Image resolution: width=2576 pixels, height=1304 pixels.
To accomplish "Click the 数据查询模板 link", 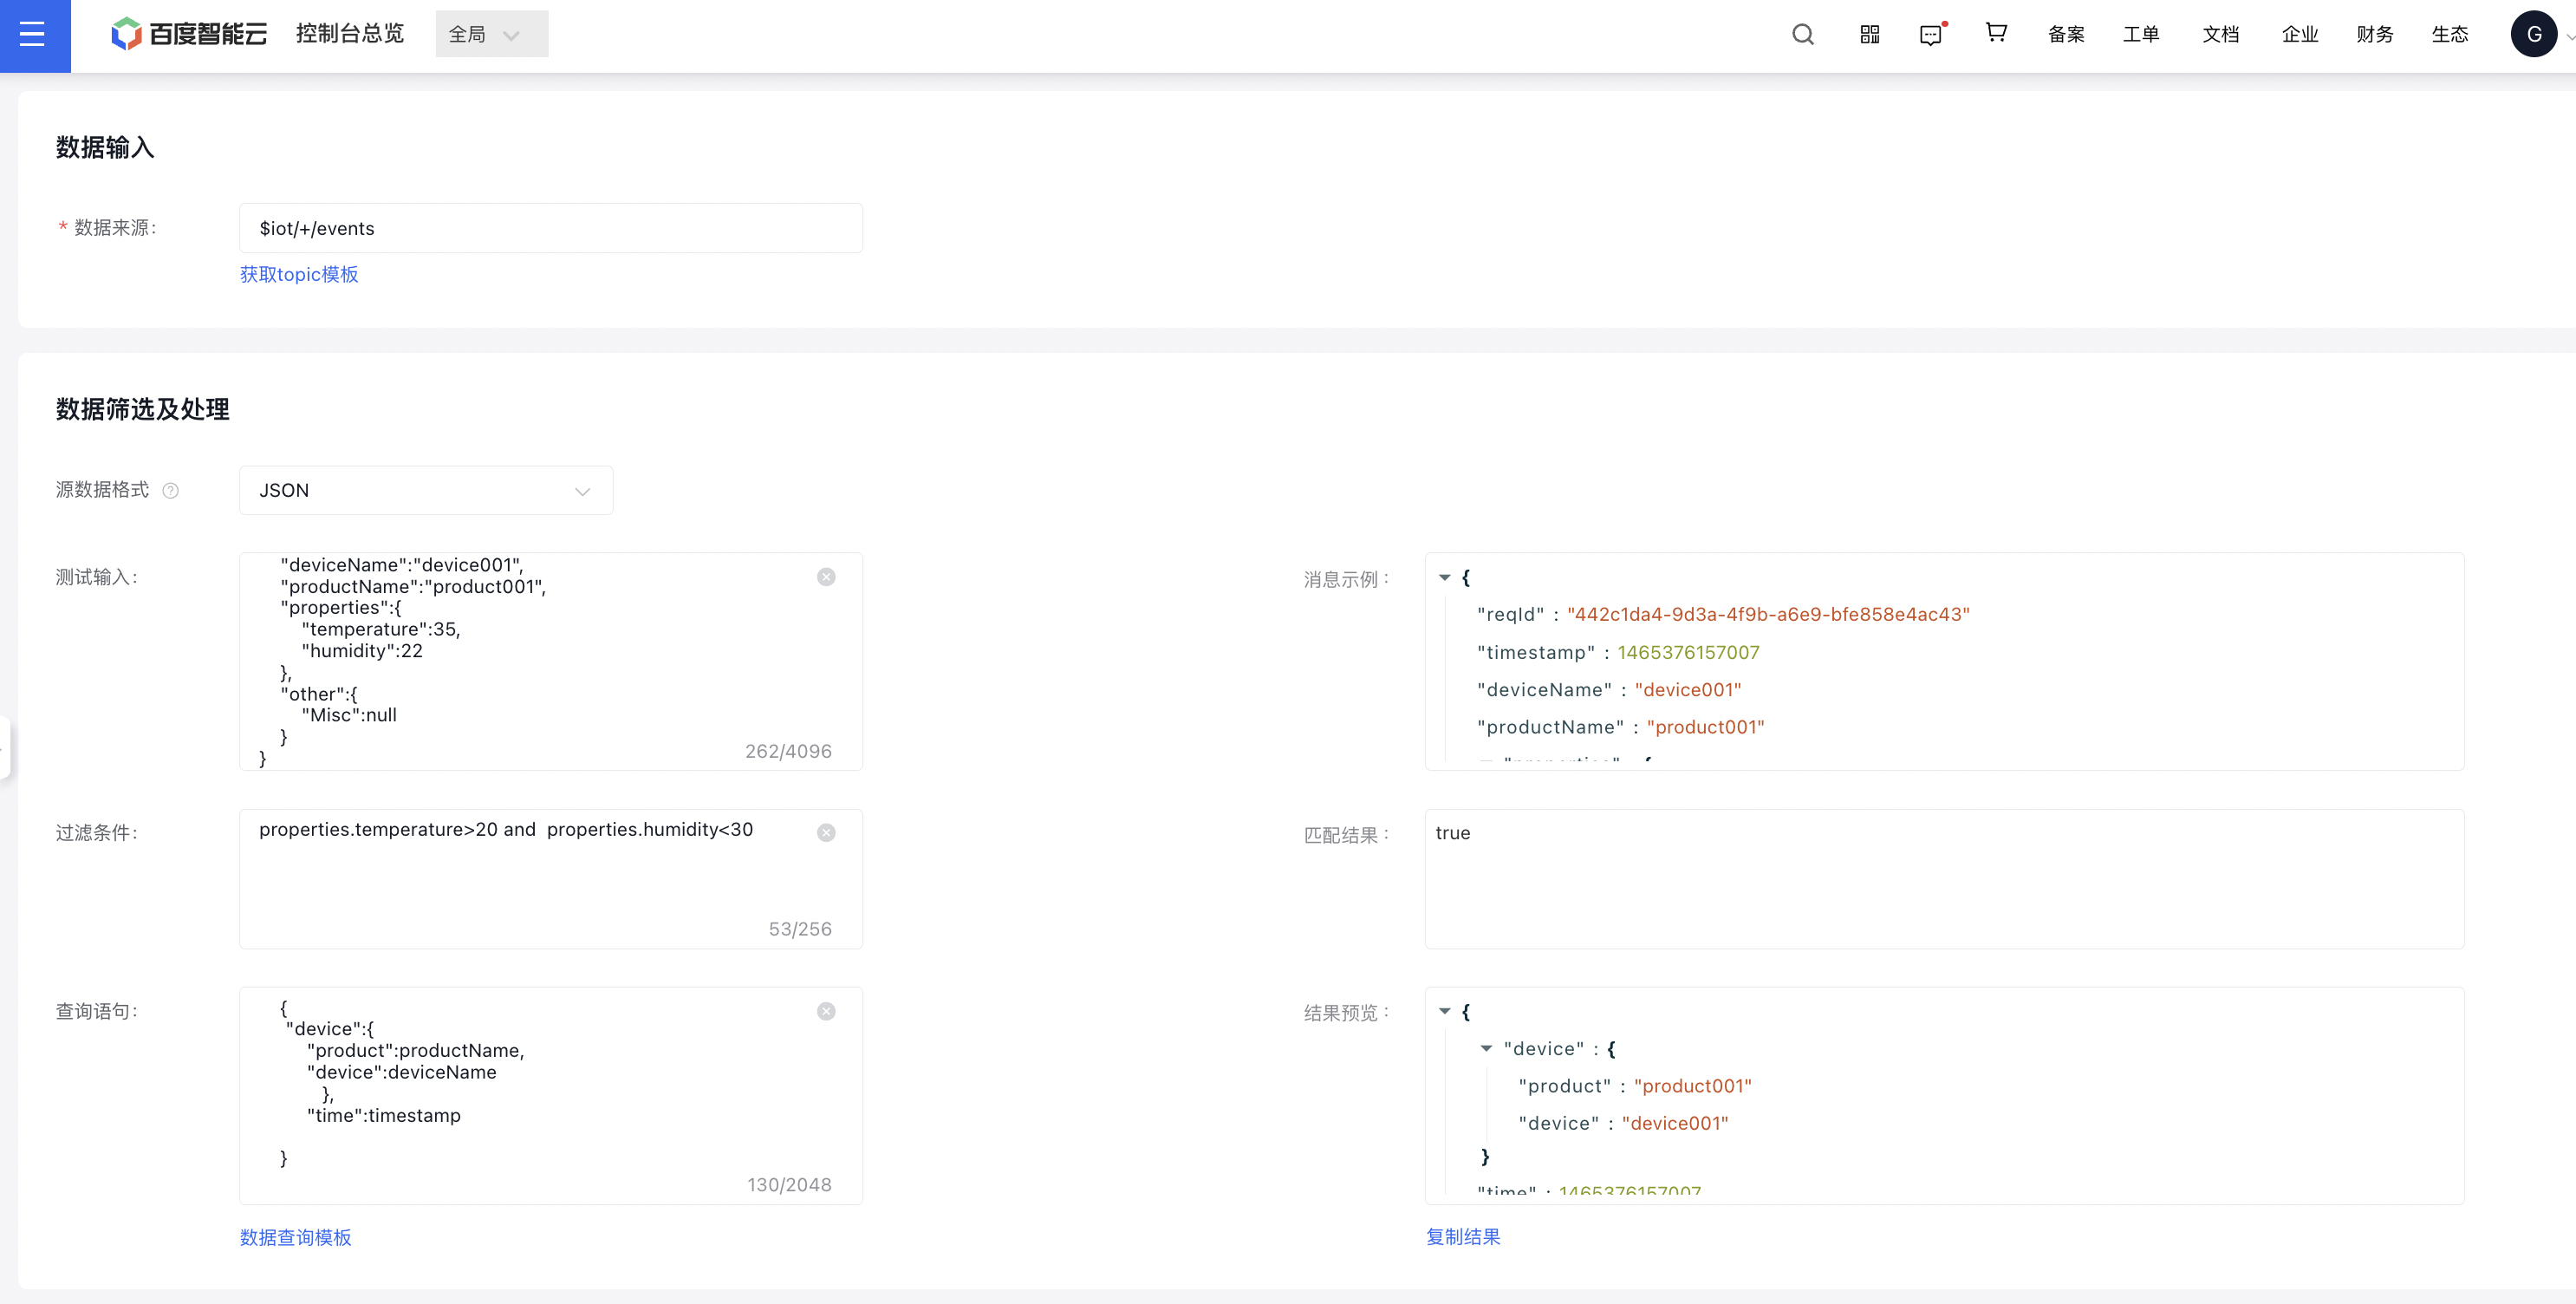I will [x=296, y=1237].
